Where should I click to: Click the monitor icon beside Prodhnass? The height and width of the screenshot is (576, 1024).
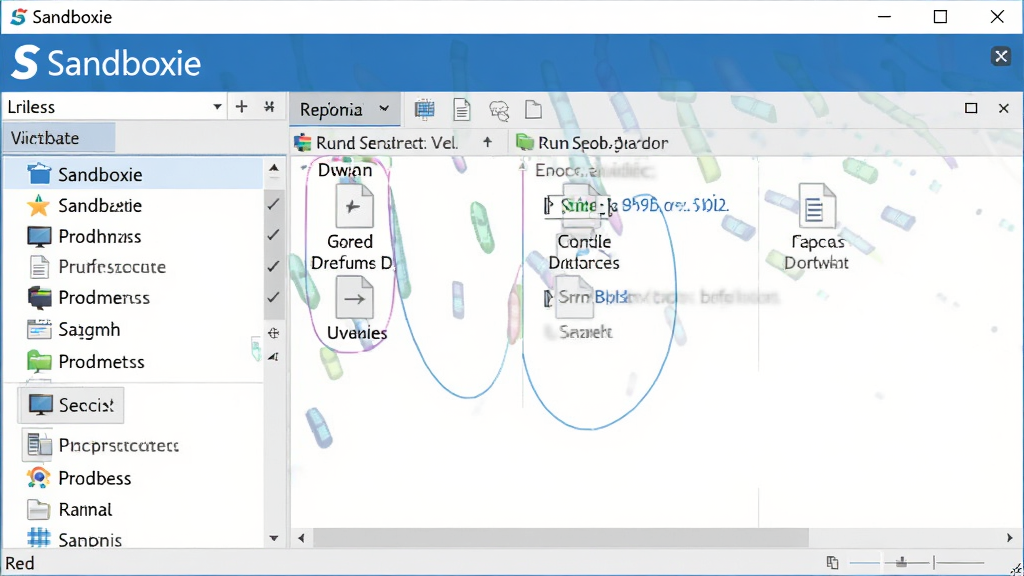pyautogui.click(x=39, y=236)
